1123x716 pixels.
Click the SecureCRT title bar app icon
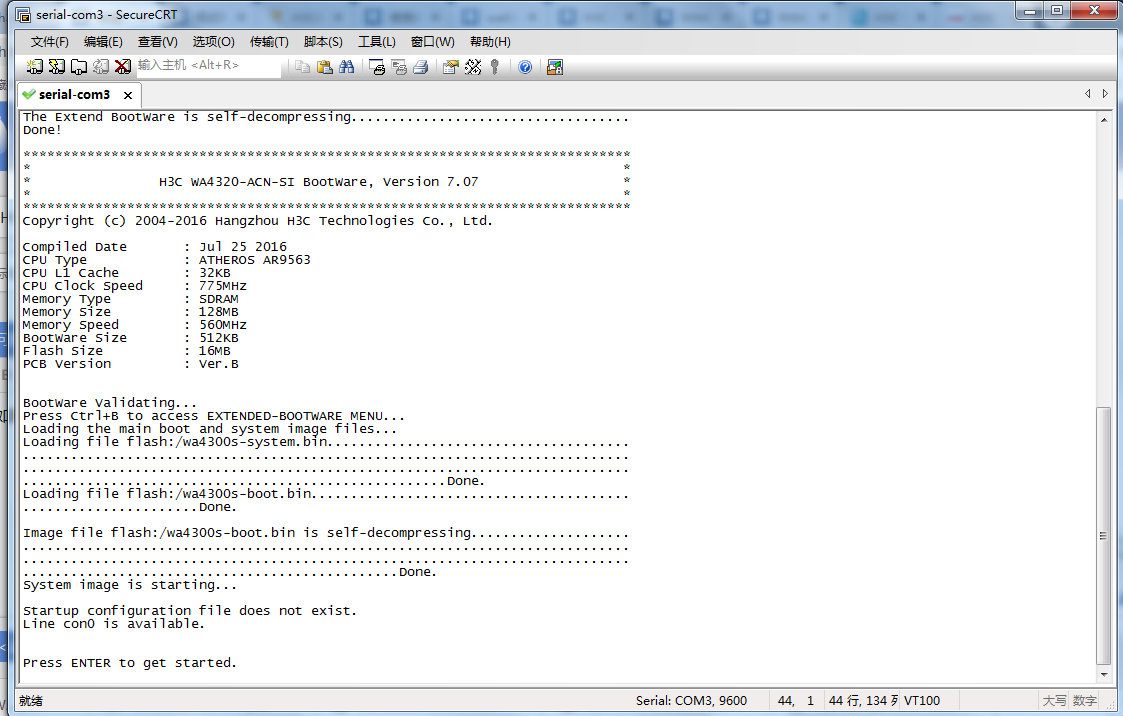(23, 14)
